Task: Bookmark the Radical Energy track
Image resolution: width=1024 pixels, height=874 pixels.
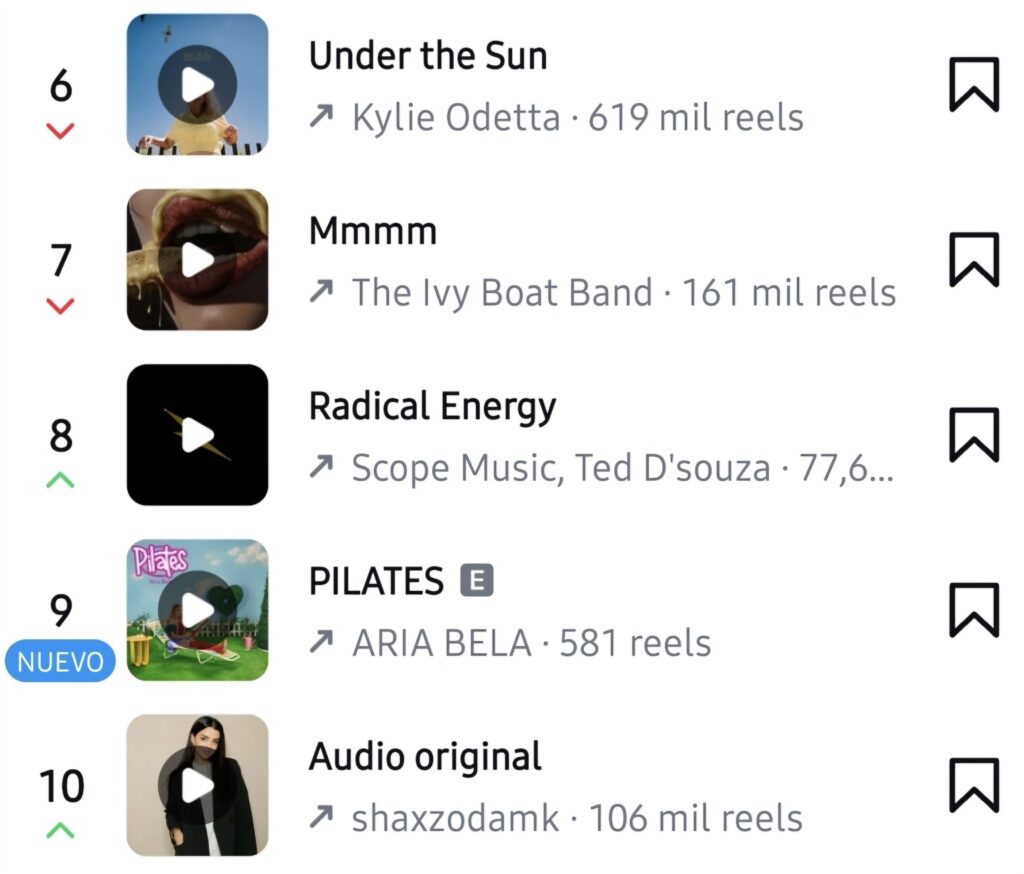Action: click(x=974, y=434)
